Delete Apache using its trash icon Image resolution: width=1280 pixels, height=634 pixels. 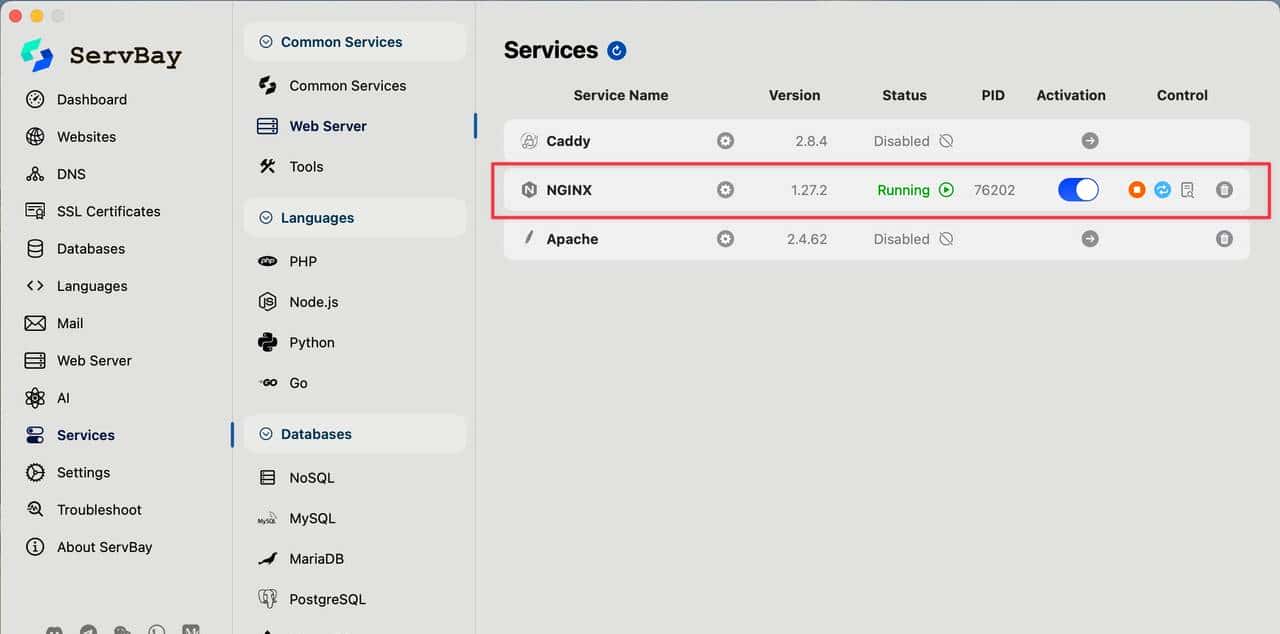tap(1224, 239)
